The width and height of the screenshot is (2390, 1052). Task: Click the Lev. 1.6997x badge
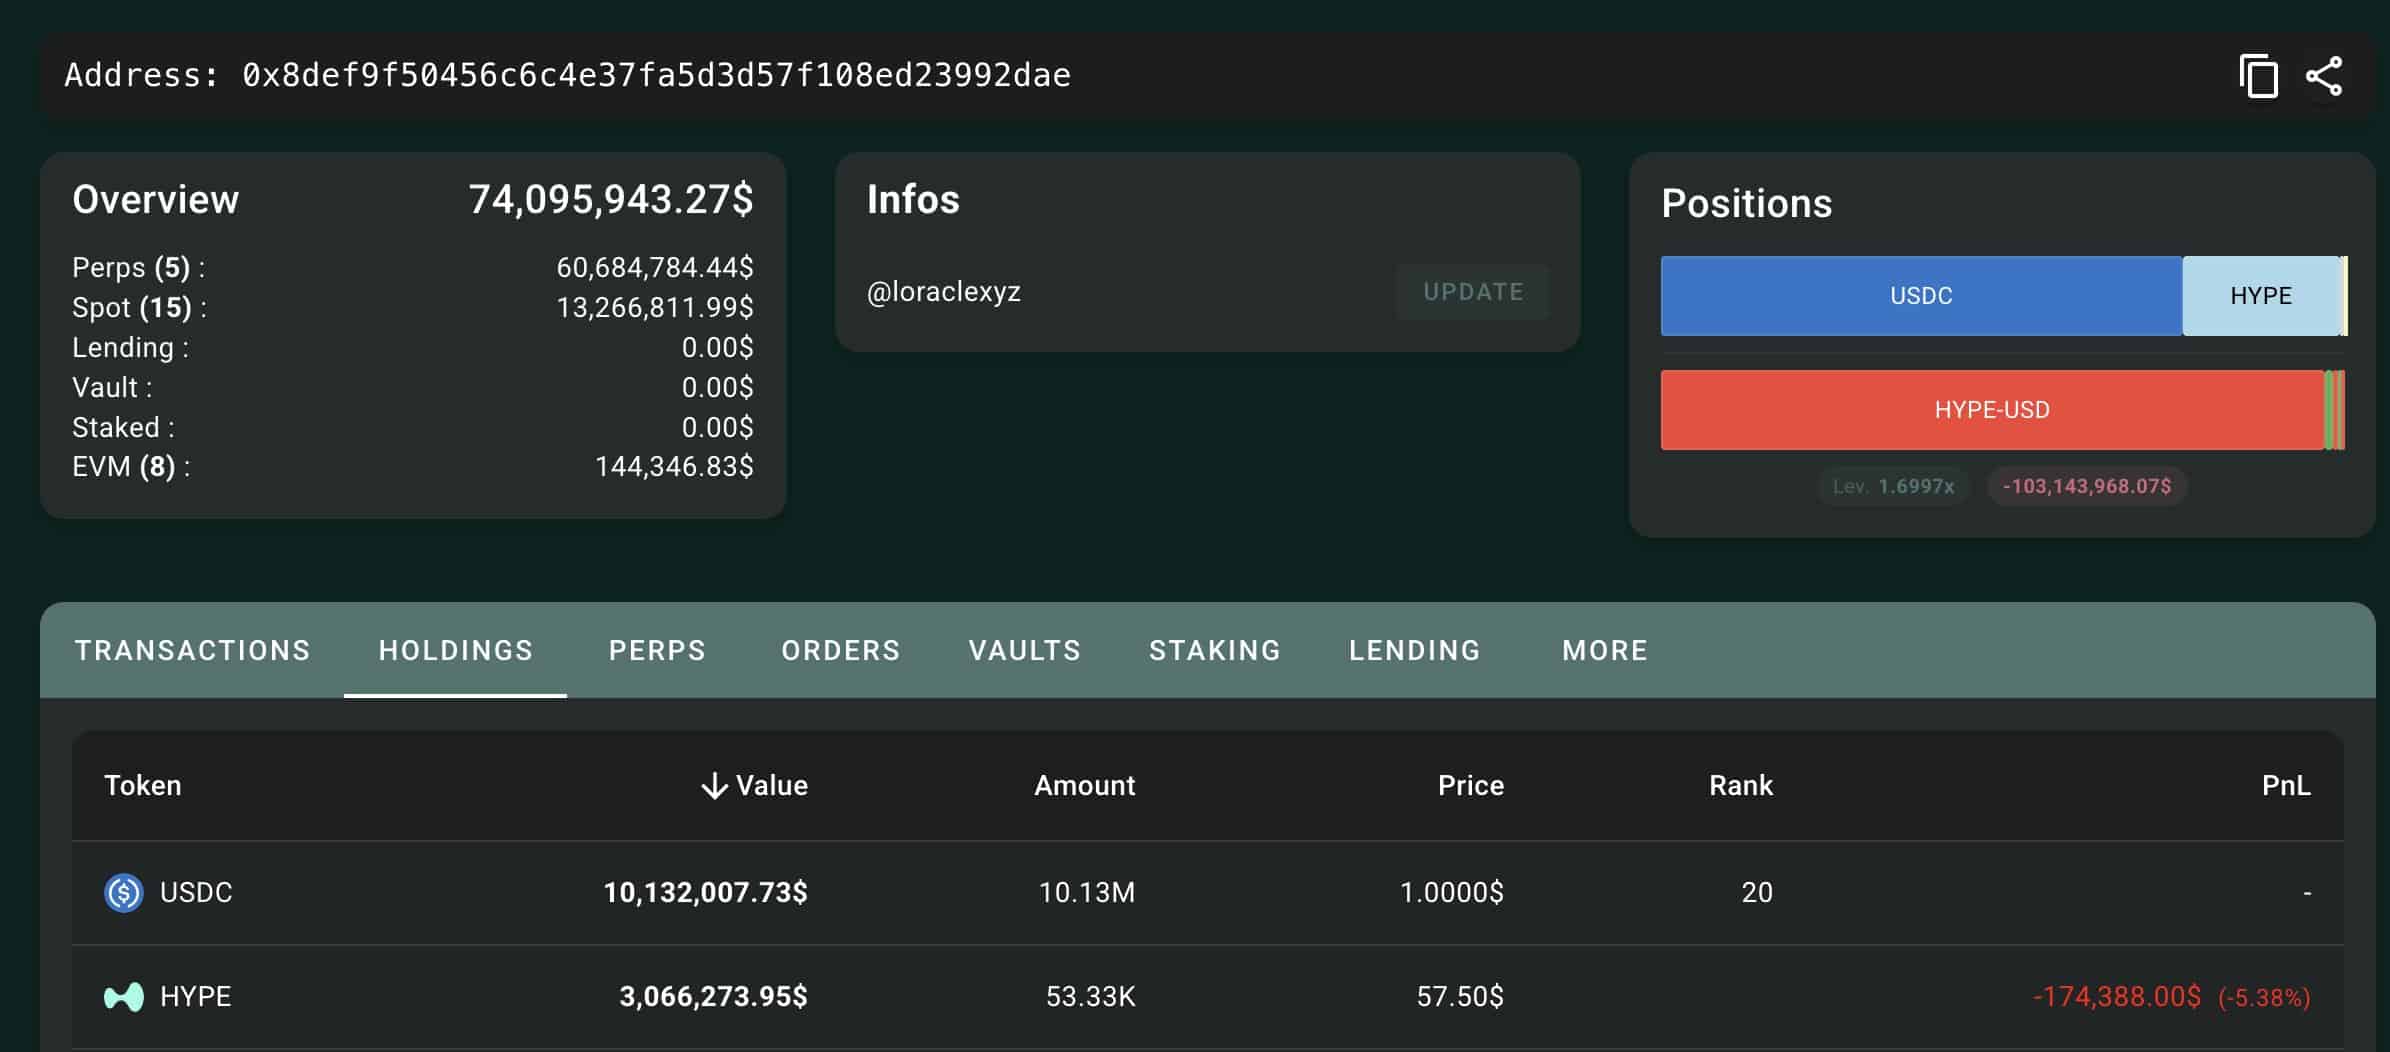(1893, 487)
